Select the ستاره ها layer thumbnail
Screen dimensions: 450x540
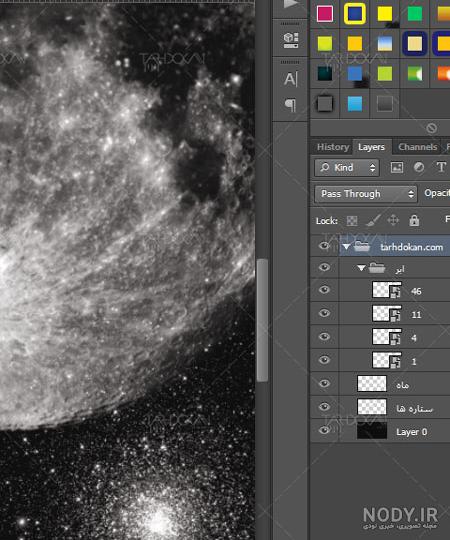coord(372,407)
